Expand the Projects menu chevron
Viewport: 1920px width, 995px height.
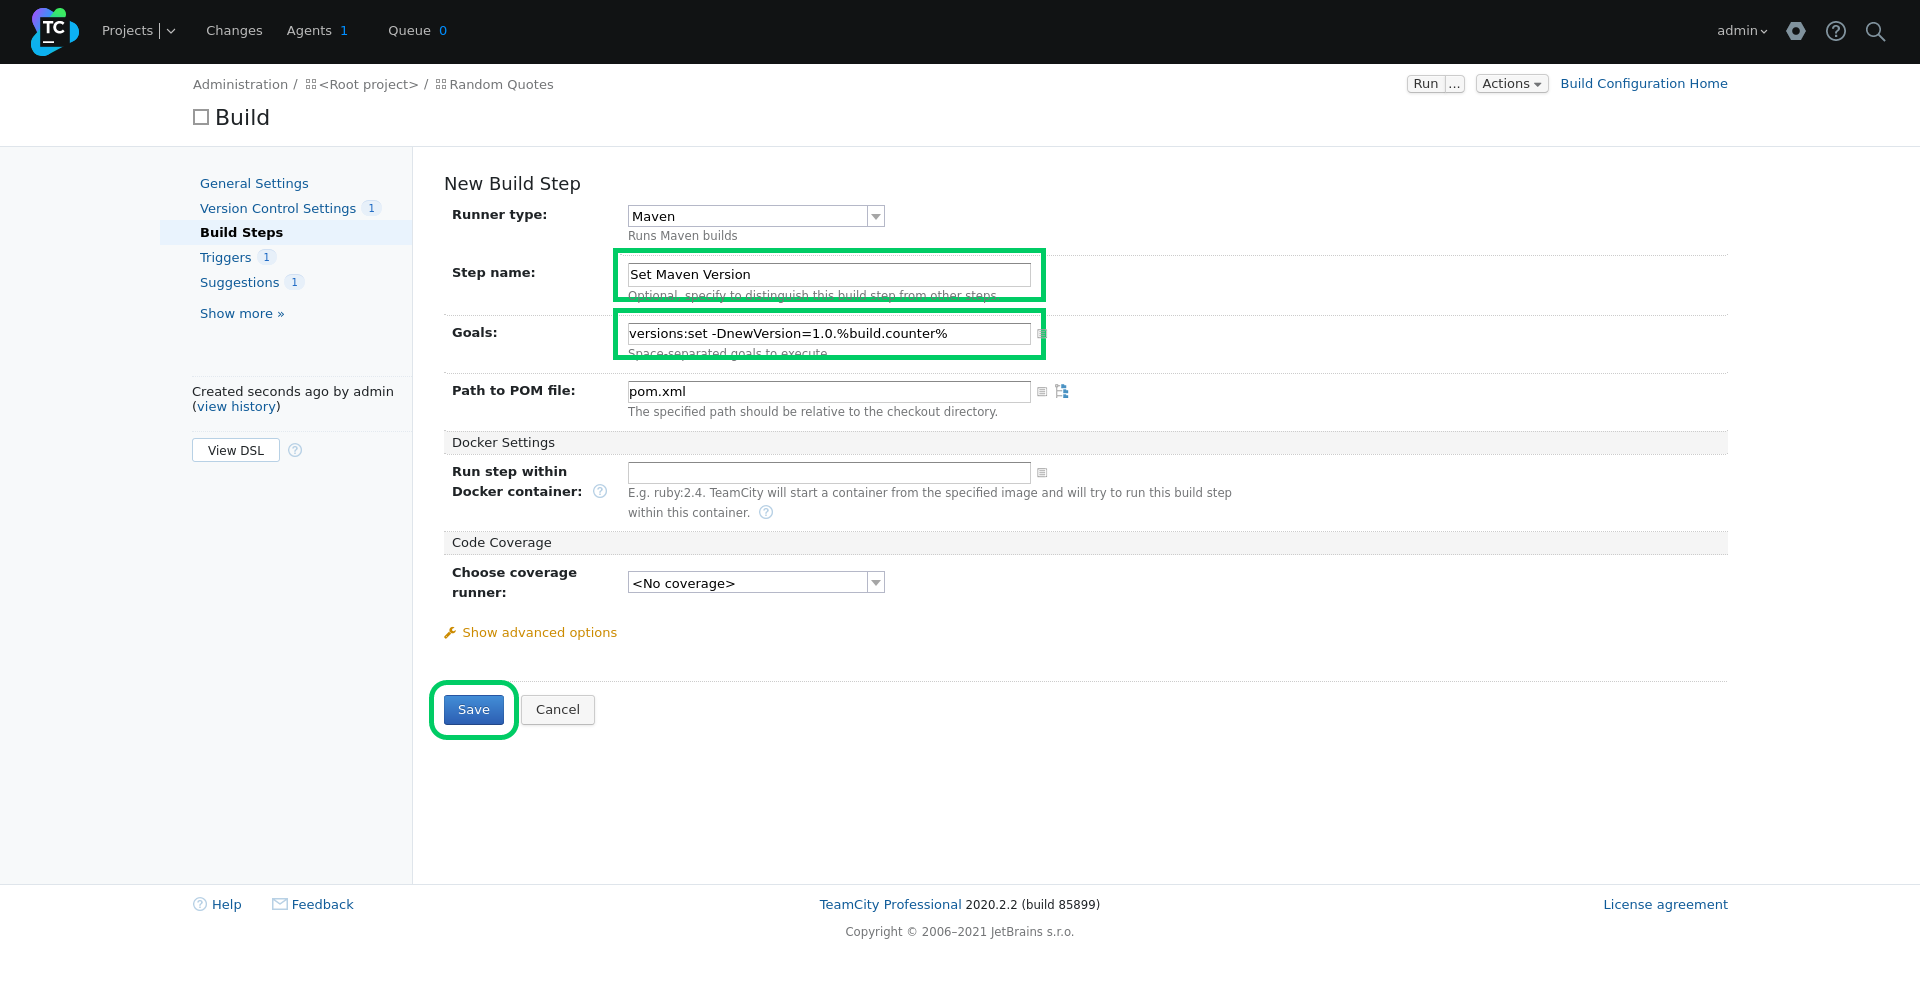pos(171,31)
